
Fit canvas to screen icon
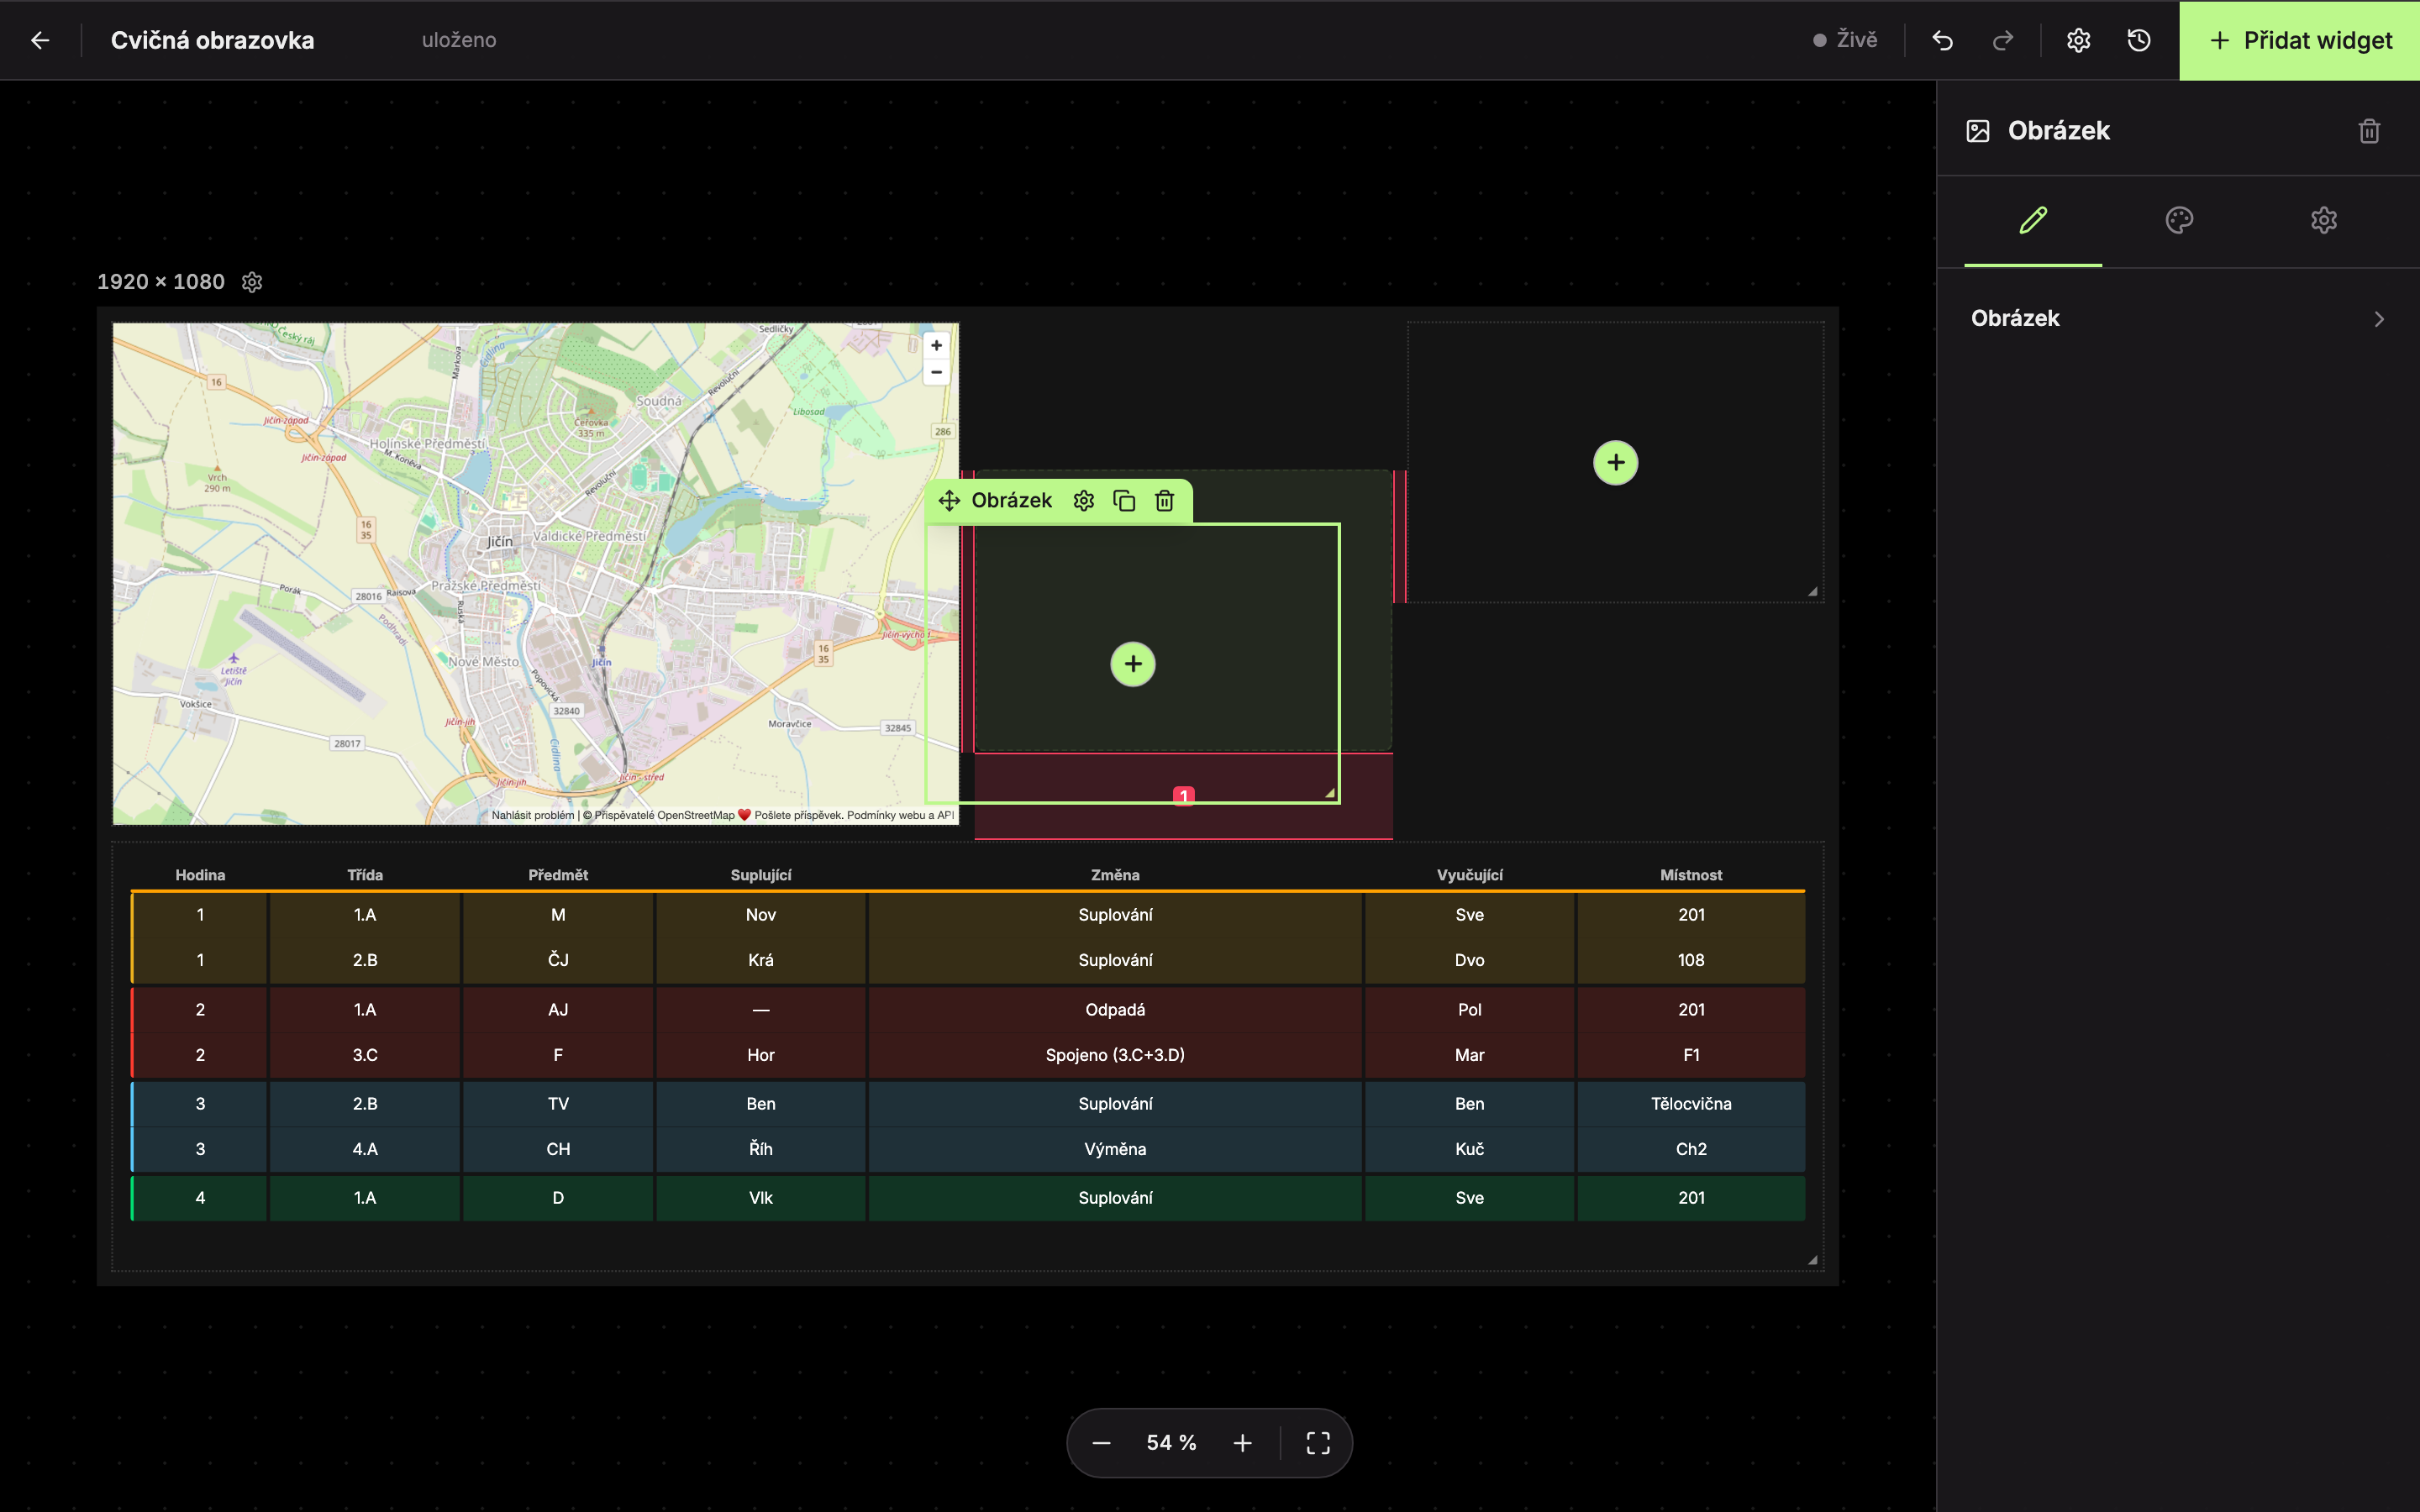pos(1318,1443)
